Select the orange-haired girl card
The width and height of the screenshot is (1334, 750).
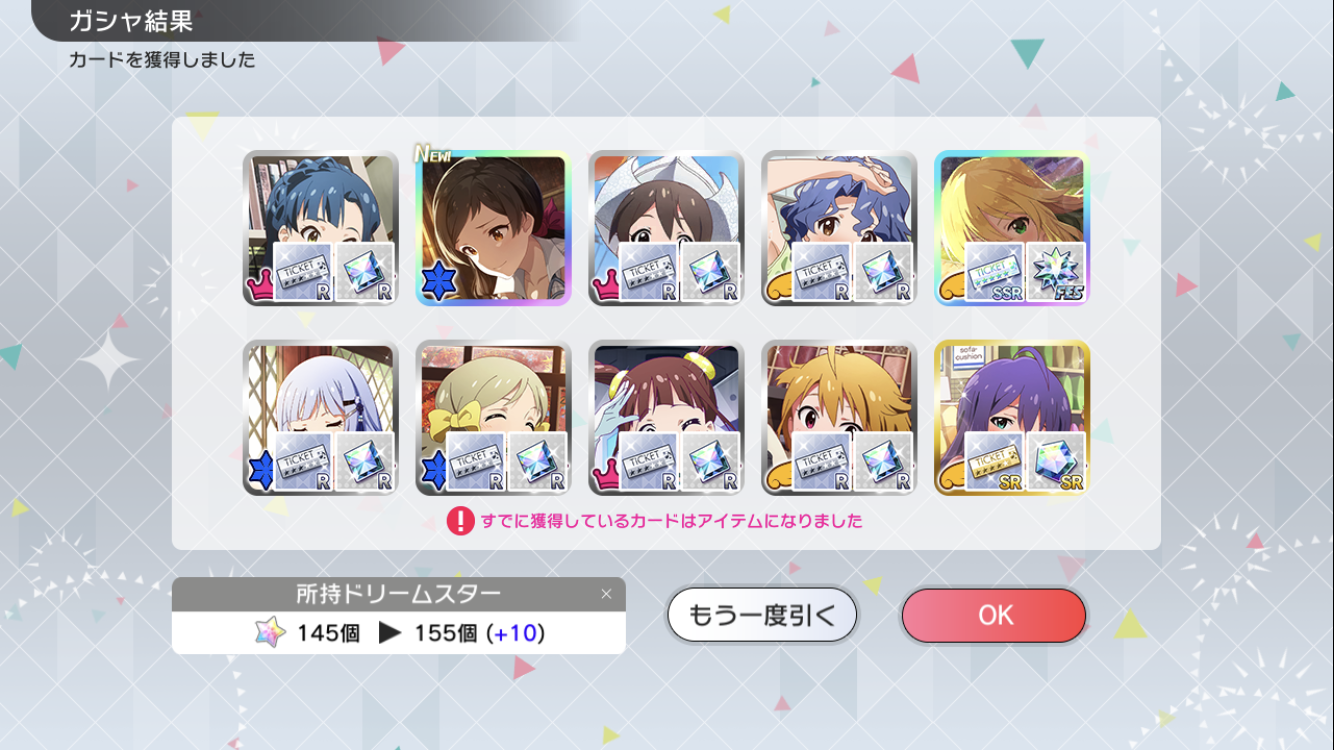pyautogui.click(x=839, y=418)
